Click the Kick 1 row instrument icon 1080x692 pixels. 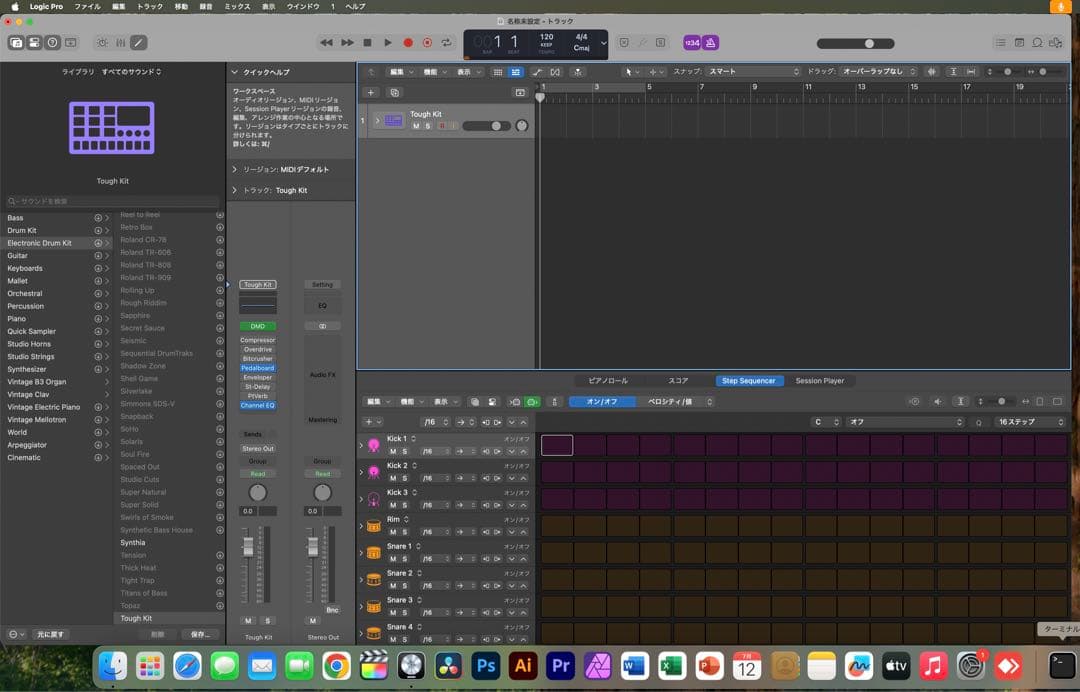[x=374, y=445]
